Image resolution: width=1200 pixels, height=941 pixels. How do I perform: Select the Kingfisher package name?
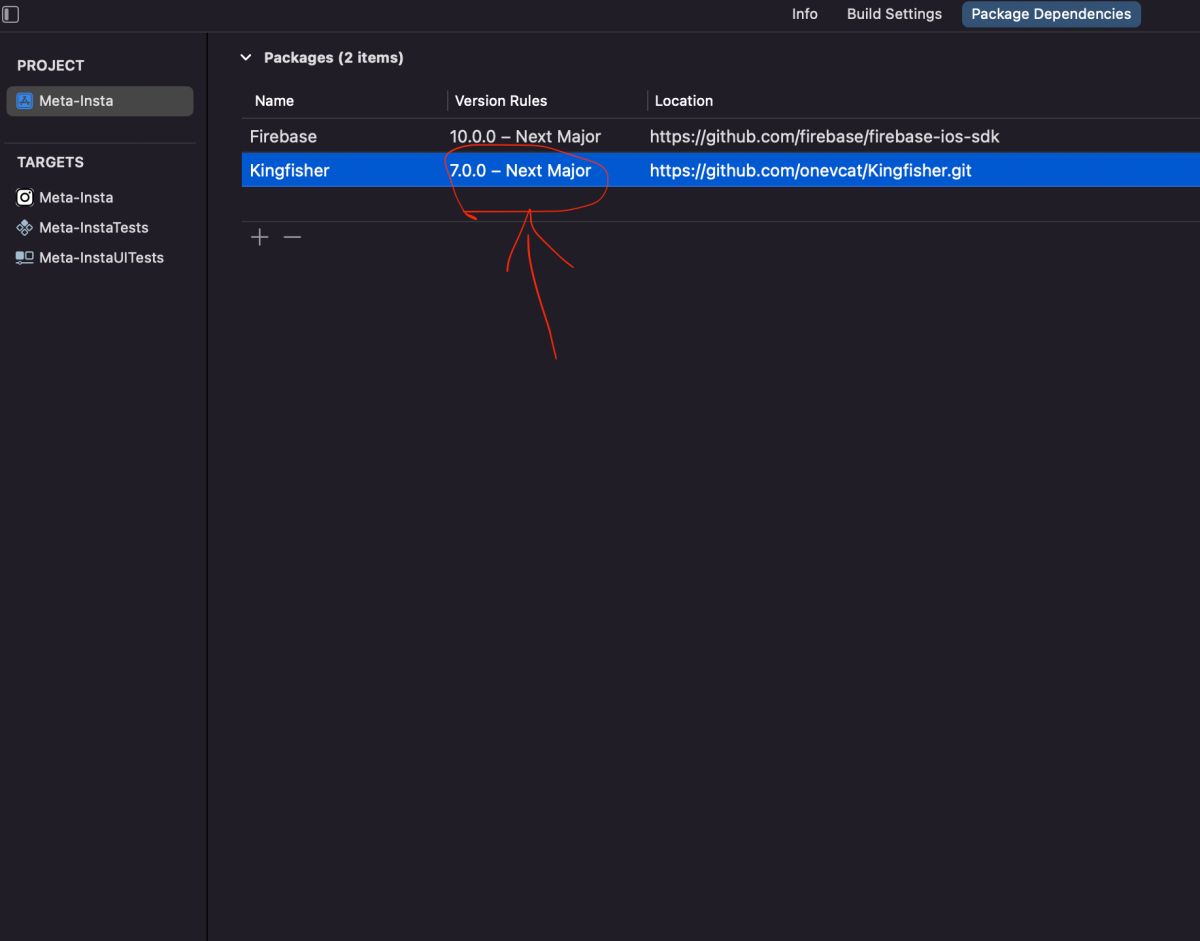coord(289,171)
